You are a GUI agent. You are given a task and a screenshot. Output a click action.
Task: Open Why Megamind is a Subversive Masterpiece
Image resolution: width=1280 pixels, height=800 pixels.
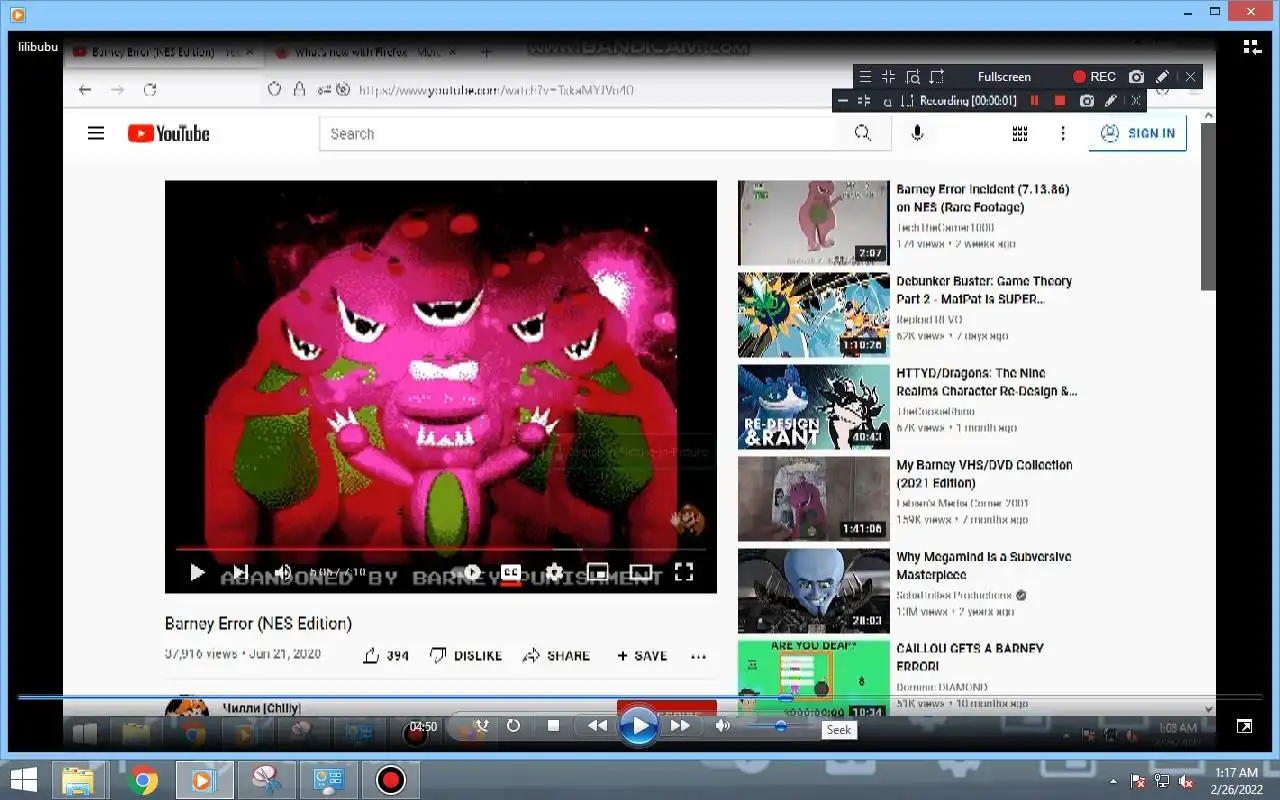pos(984,566)
